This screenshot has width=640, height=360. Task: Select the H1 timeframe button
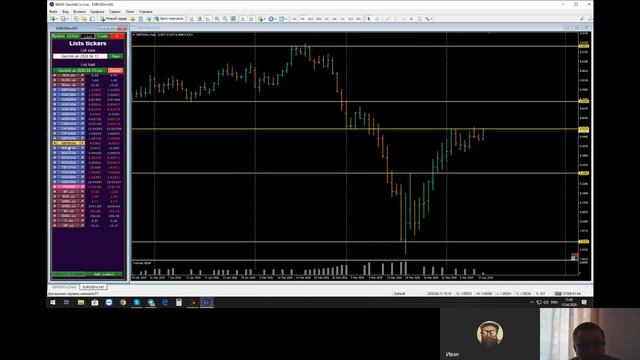326,19
